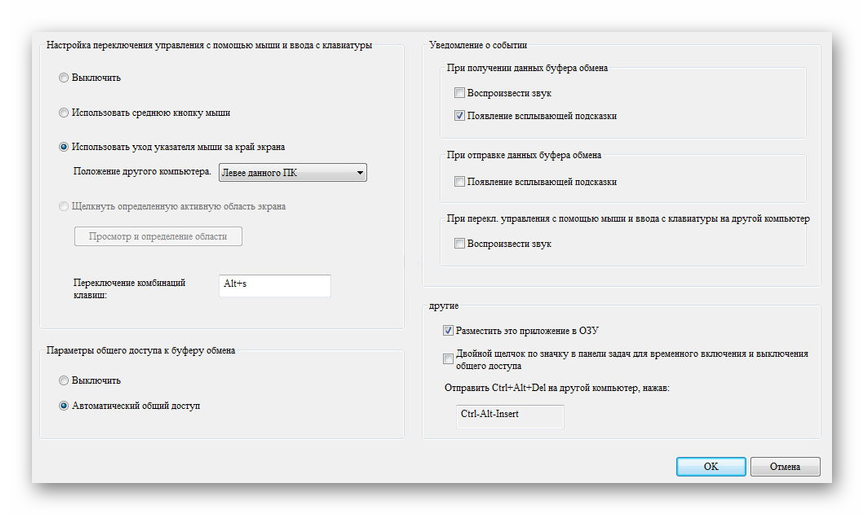
Task: Select 'Выключить' radio under mouse switching settings
Action: coord(65,78)
